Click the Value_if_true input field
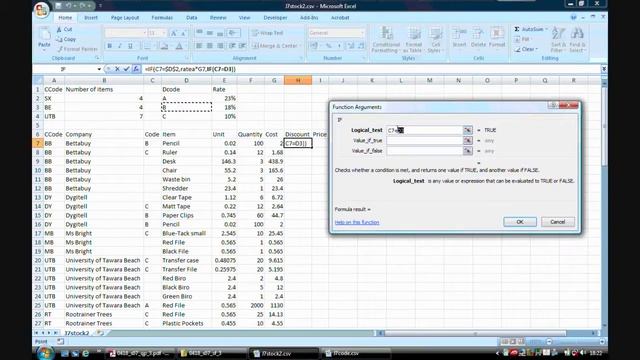Viewport: 640px width, 360px height. 424,140
